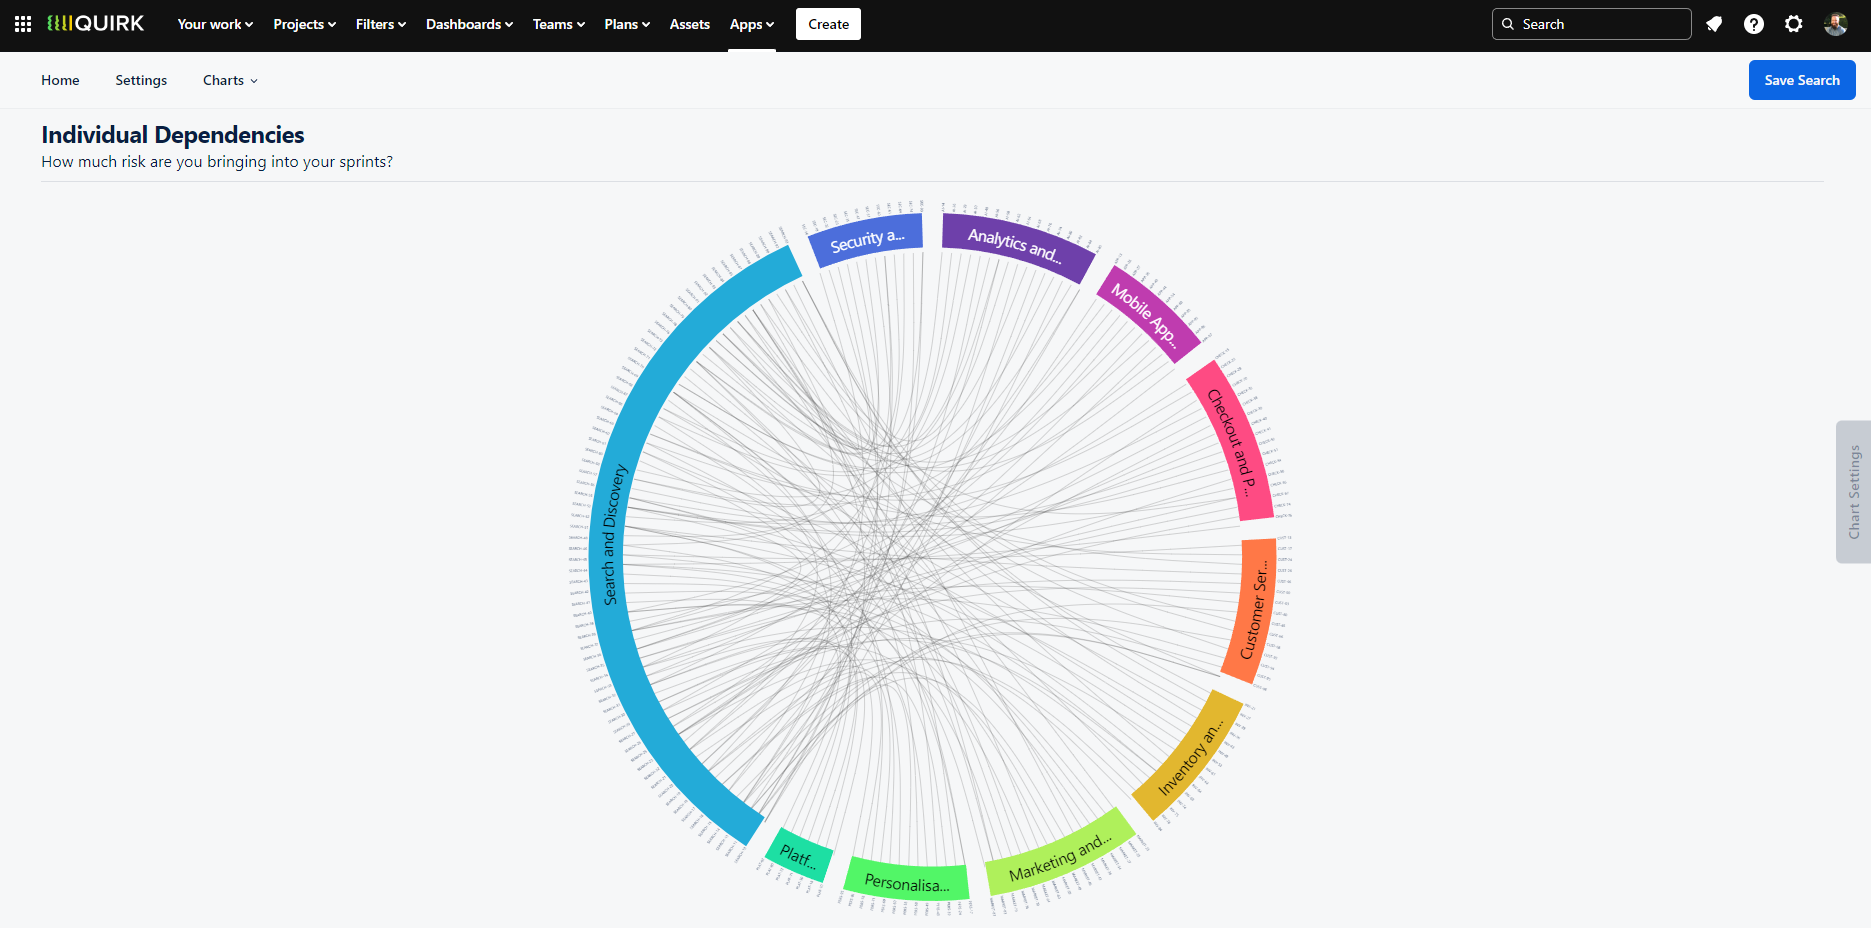Open the help question mark icon
Image resolution: width=1871 pixels, height=928 pixels.
[1754, 24]
